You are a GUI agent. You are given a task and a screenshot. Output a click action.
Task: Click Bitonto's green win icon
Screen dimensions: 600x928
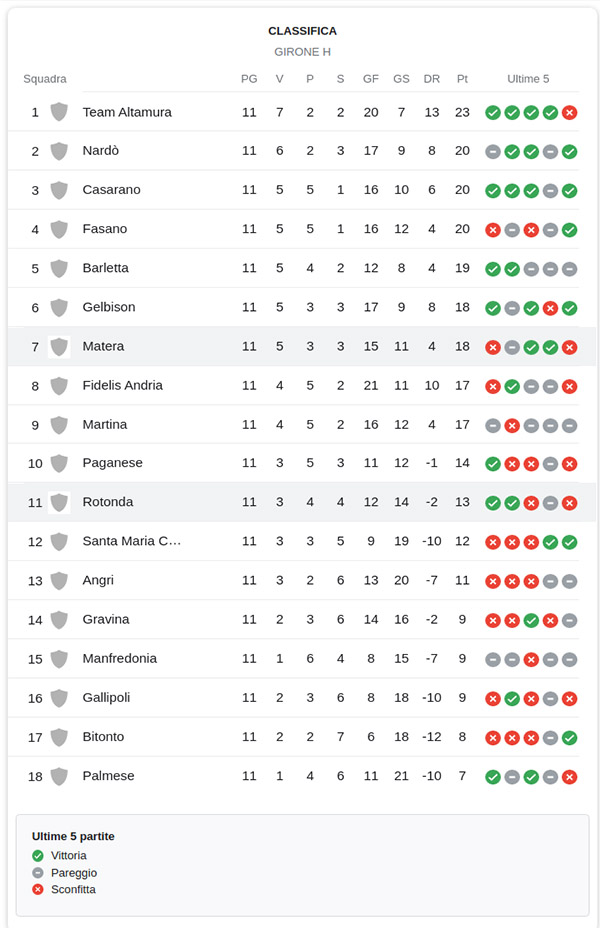pyautogui.click(x=569, y=737)
